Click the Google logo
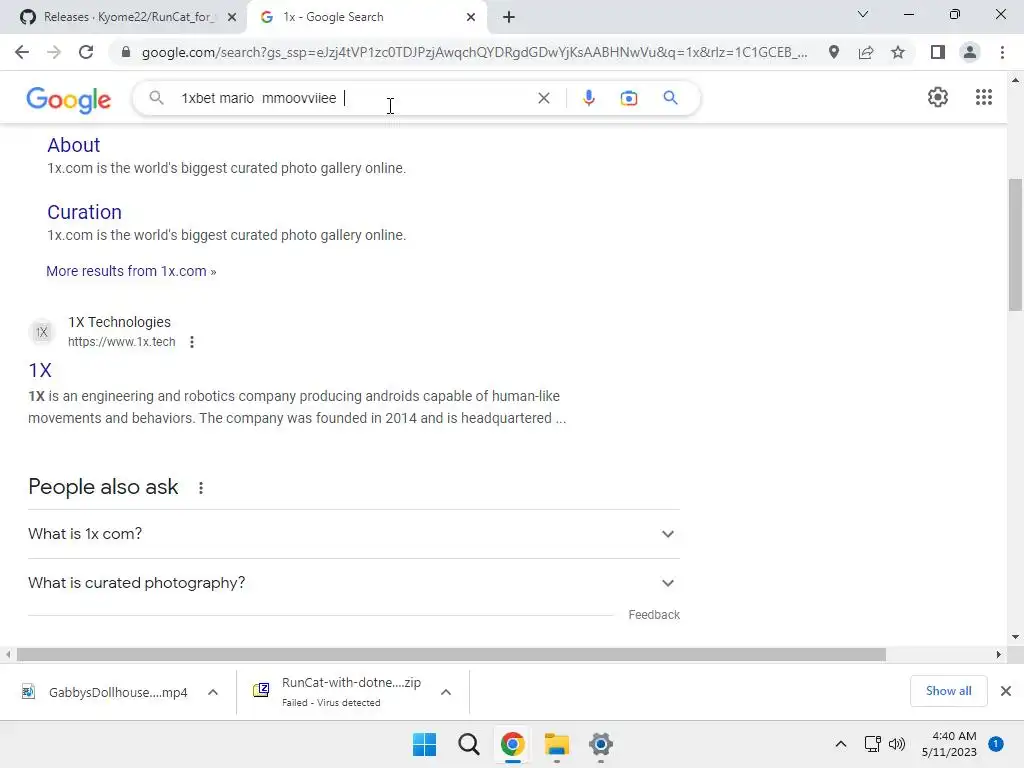Image resolution: width=1024 pixels, height=768 pixels. (69, 99)
